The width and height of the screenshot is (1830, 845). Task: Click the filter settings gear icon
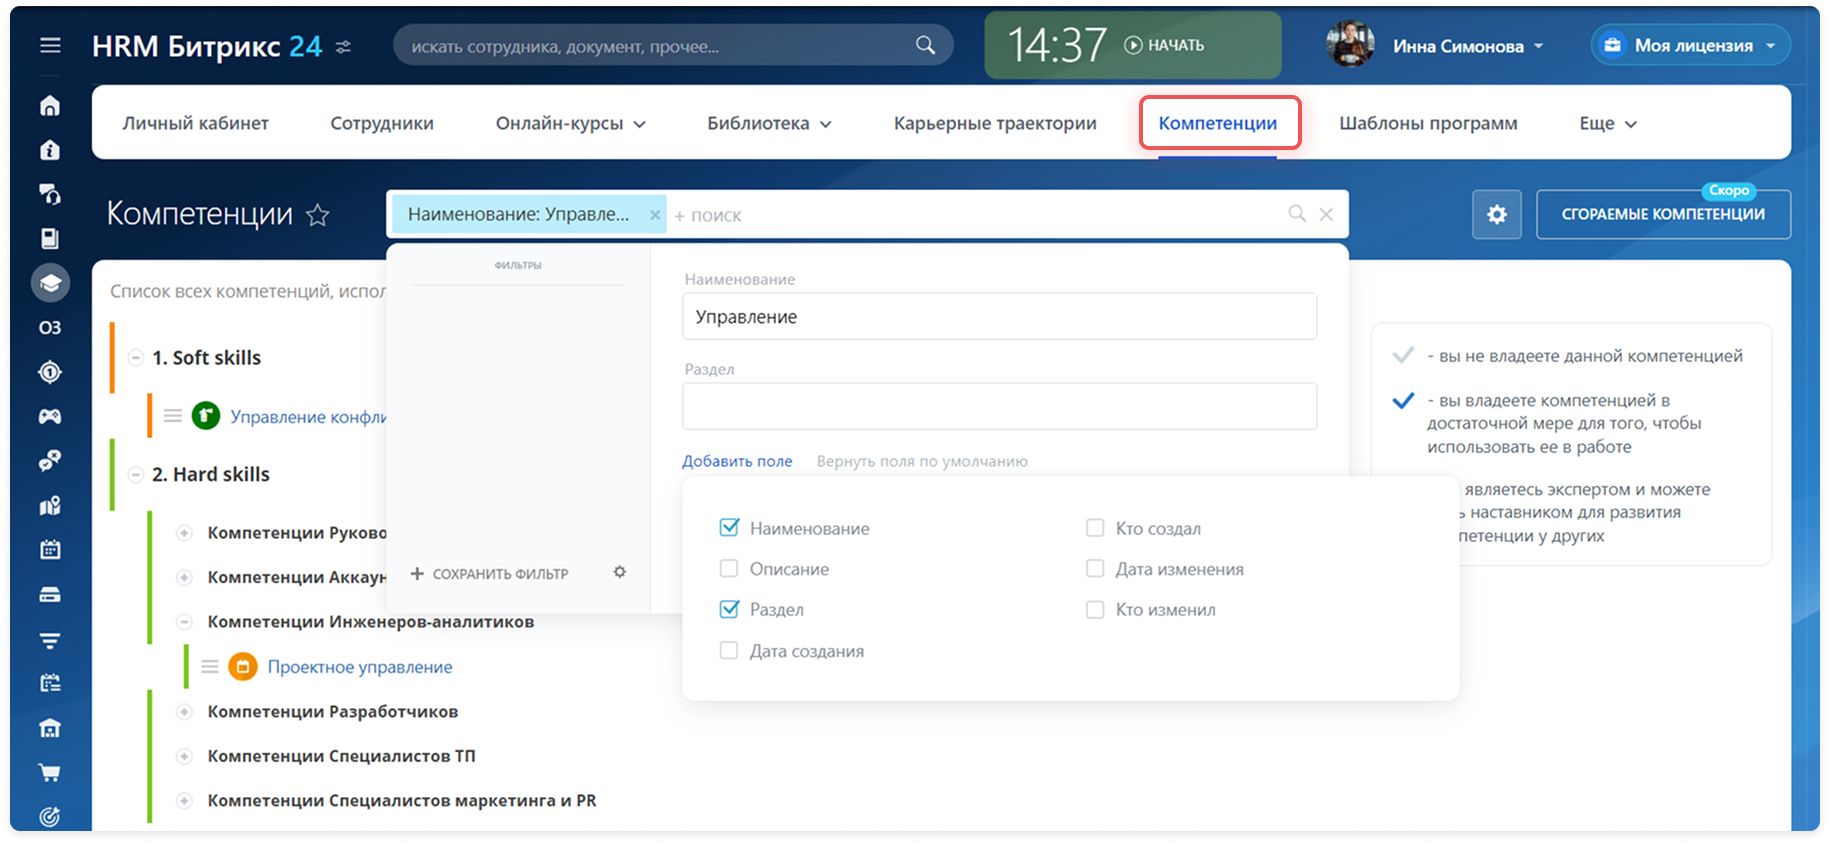coord(620,572)
